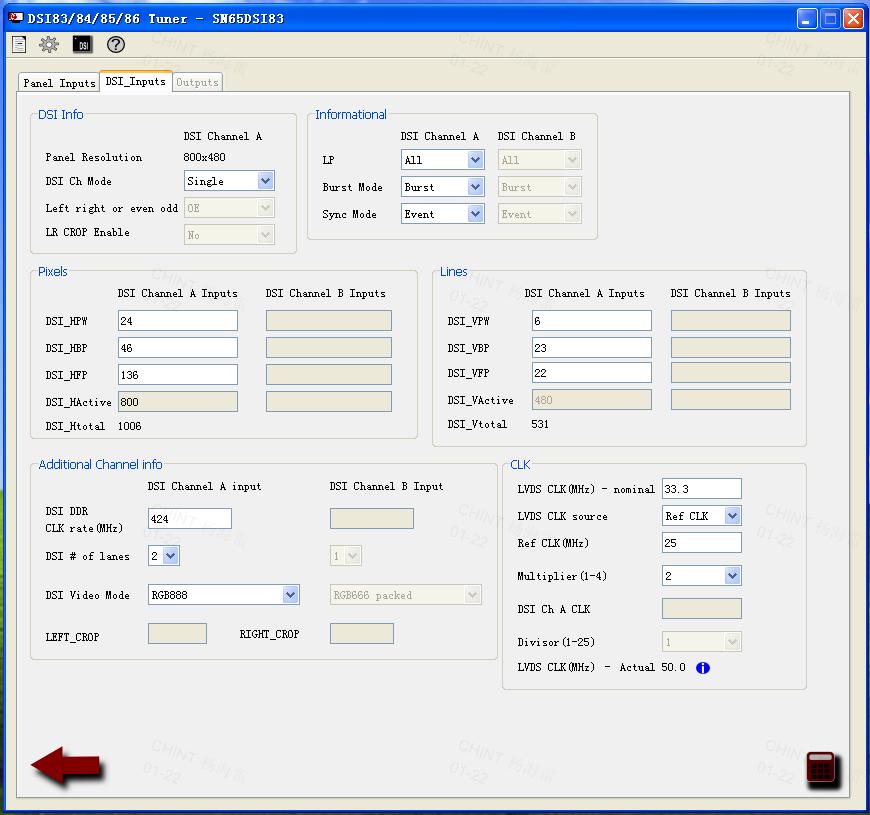This screenshot has width=870, height=815.
Task: Click the DSI_VPW Channel B input field
Action: tap(731, 321)
